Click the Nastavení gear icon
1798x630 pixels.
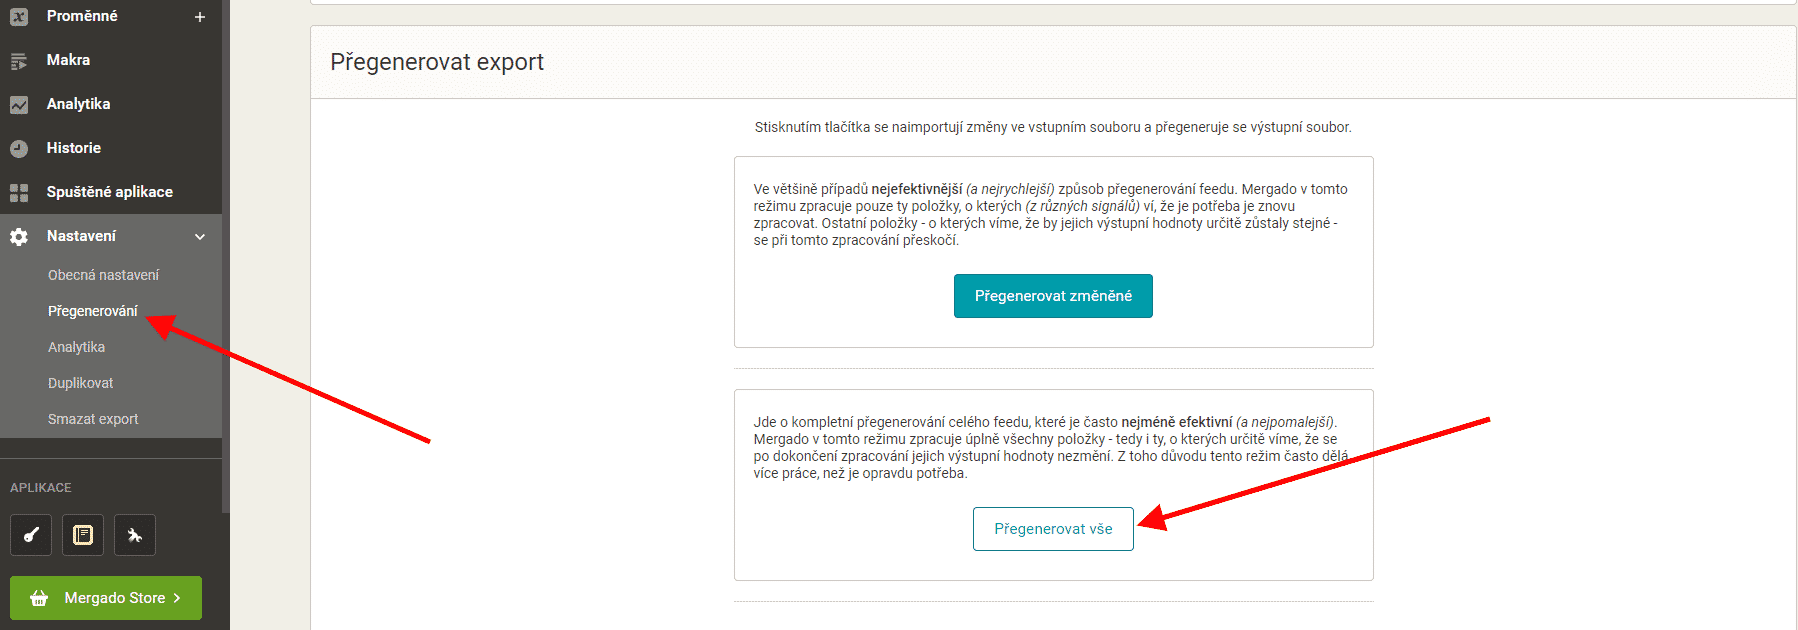pyautogui.click(x=19, y=237)
